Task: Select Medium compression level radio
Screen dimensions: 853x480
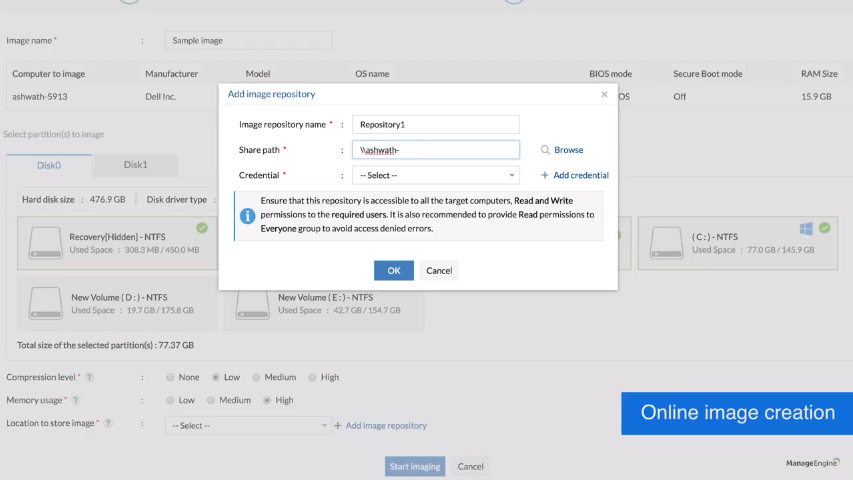Action: pyautogui.click(x=256, y=378)
